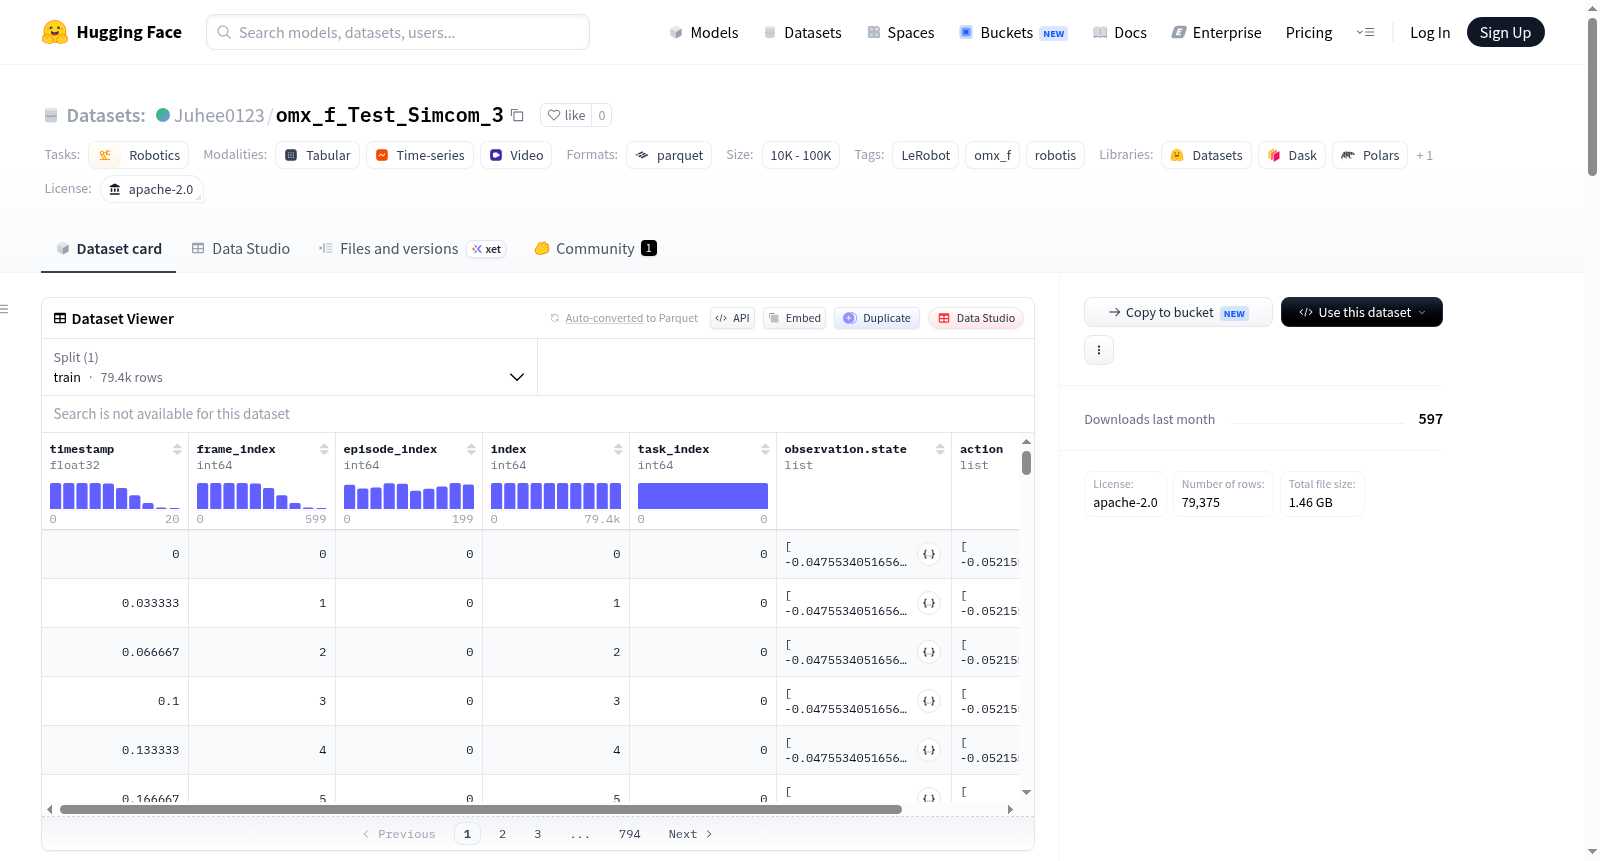
Task: Sort the episode_index column
Action: click(x=471, y=449)
